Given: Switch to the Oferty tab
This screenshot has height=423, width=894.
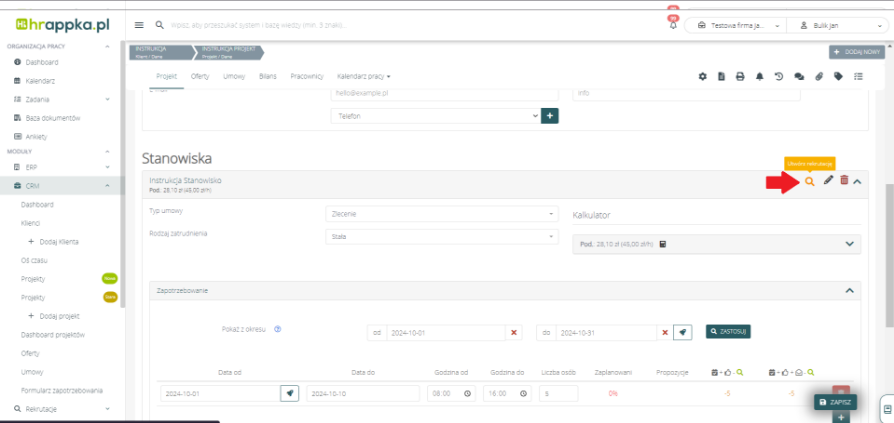Looking at the screenshot, I should [x=200, y=76].
